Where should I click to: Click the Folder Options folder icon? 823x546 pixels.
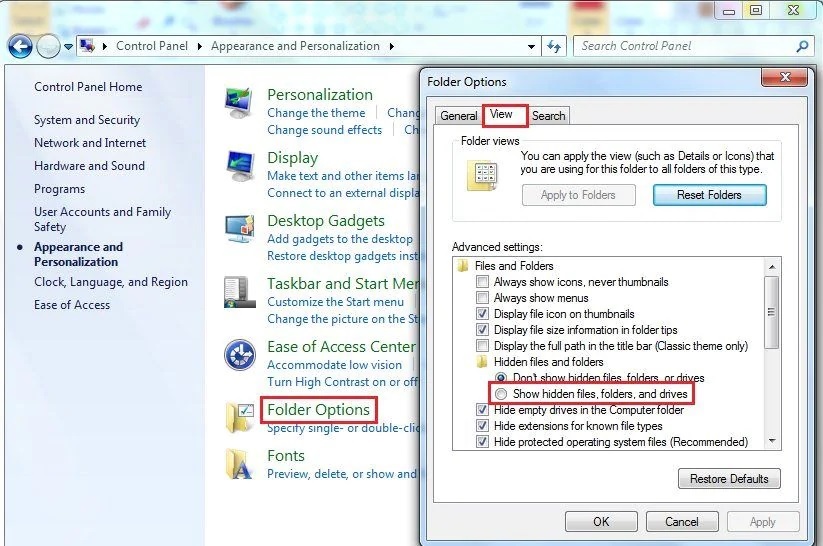240,418
